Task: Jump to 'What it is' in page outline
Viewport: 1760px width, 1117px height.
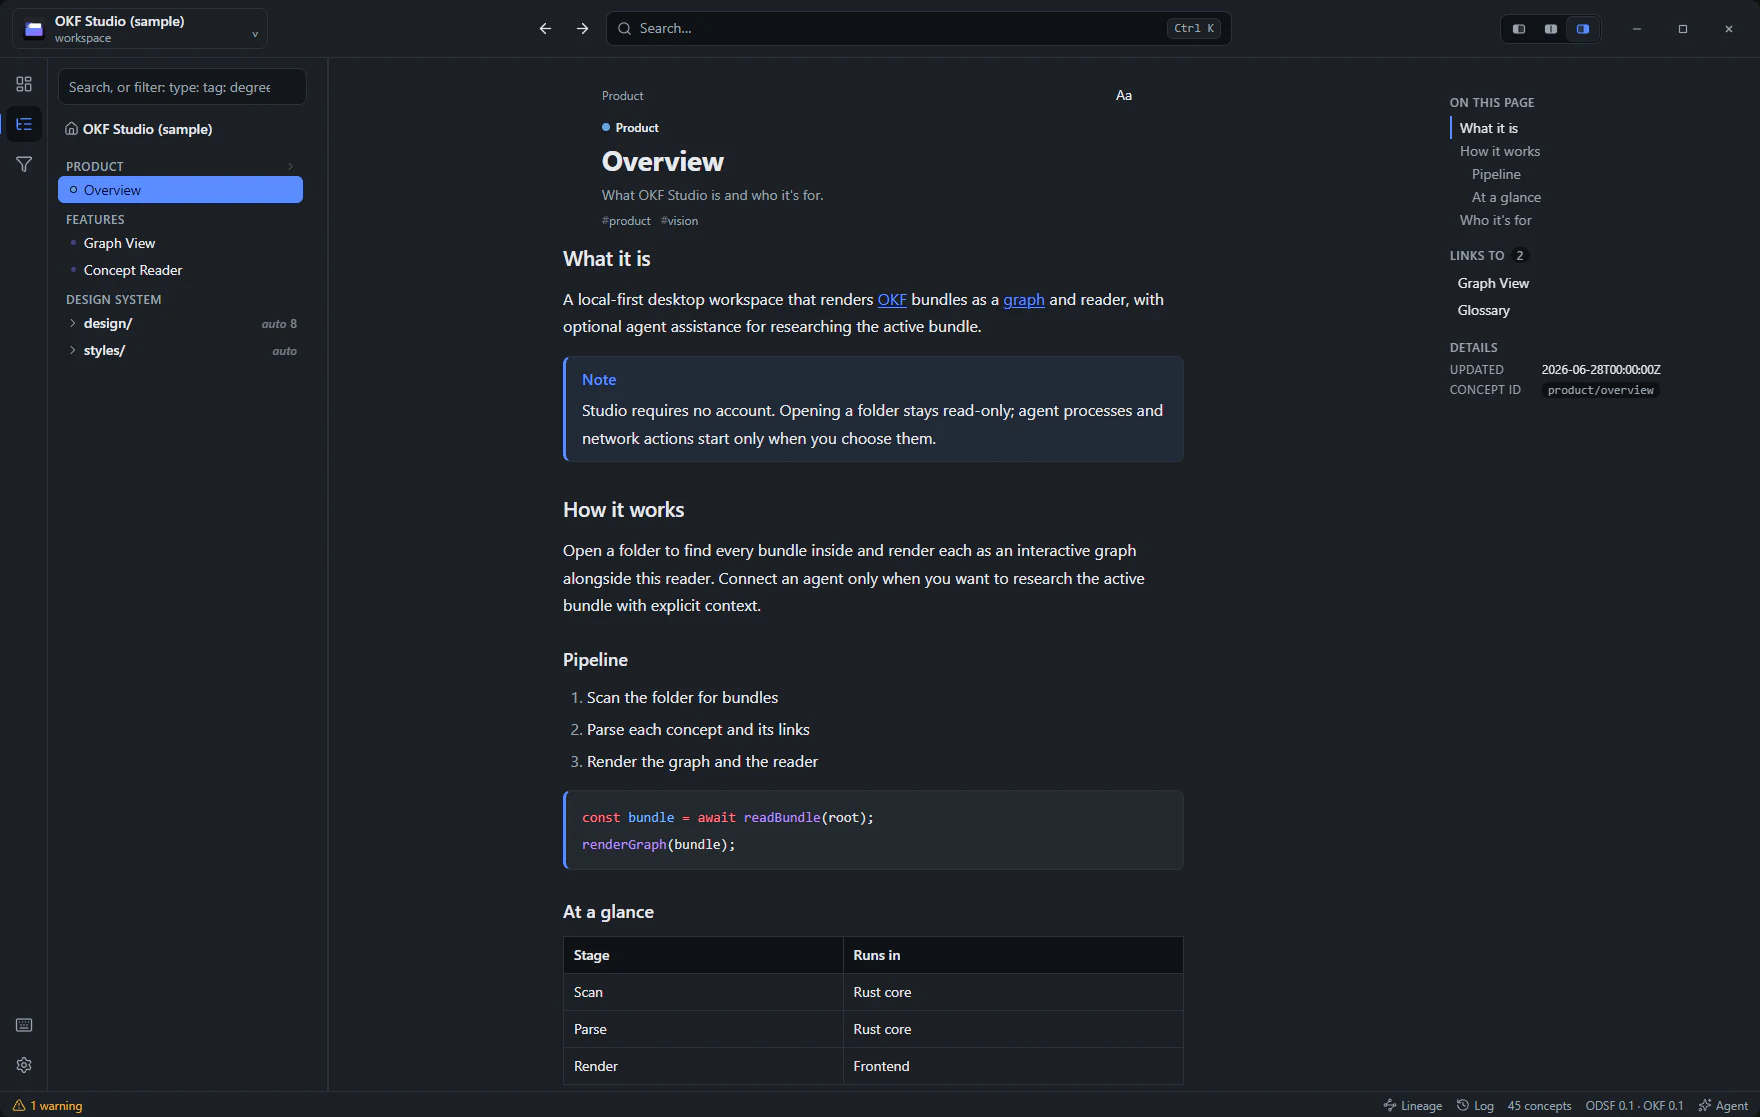Action: [x=1488, y=128]
